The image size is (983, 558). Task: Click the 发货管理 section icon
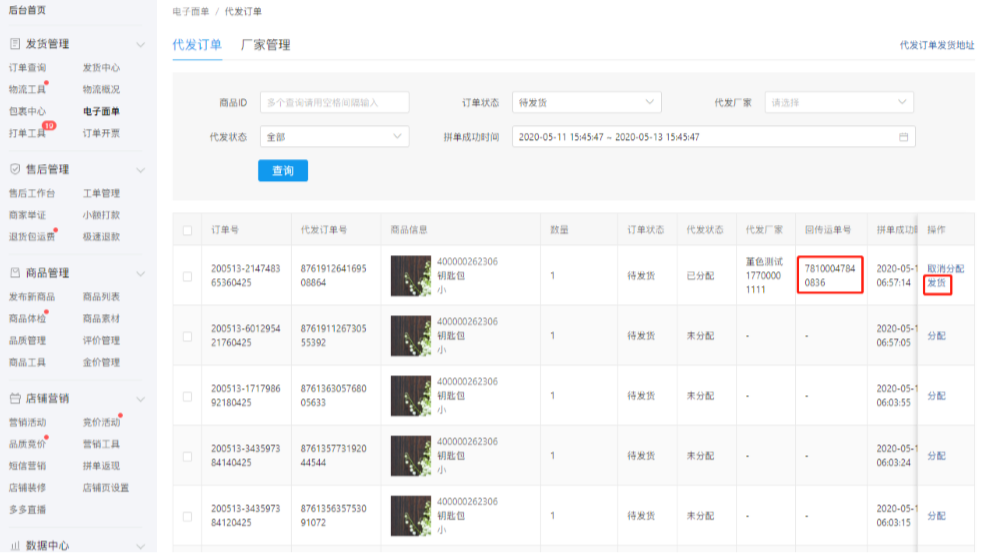point(15,44)
